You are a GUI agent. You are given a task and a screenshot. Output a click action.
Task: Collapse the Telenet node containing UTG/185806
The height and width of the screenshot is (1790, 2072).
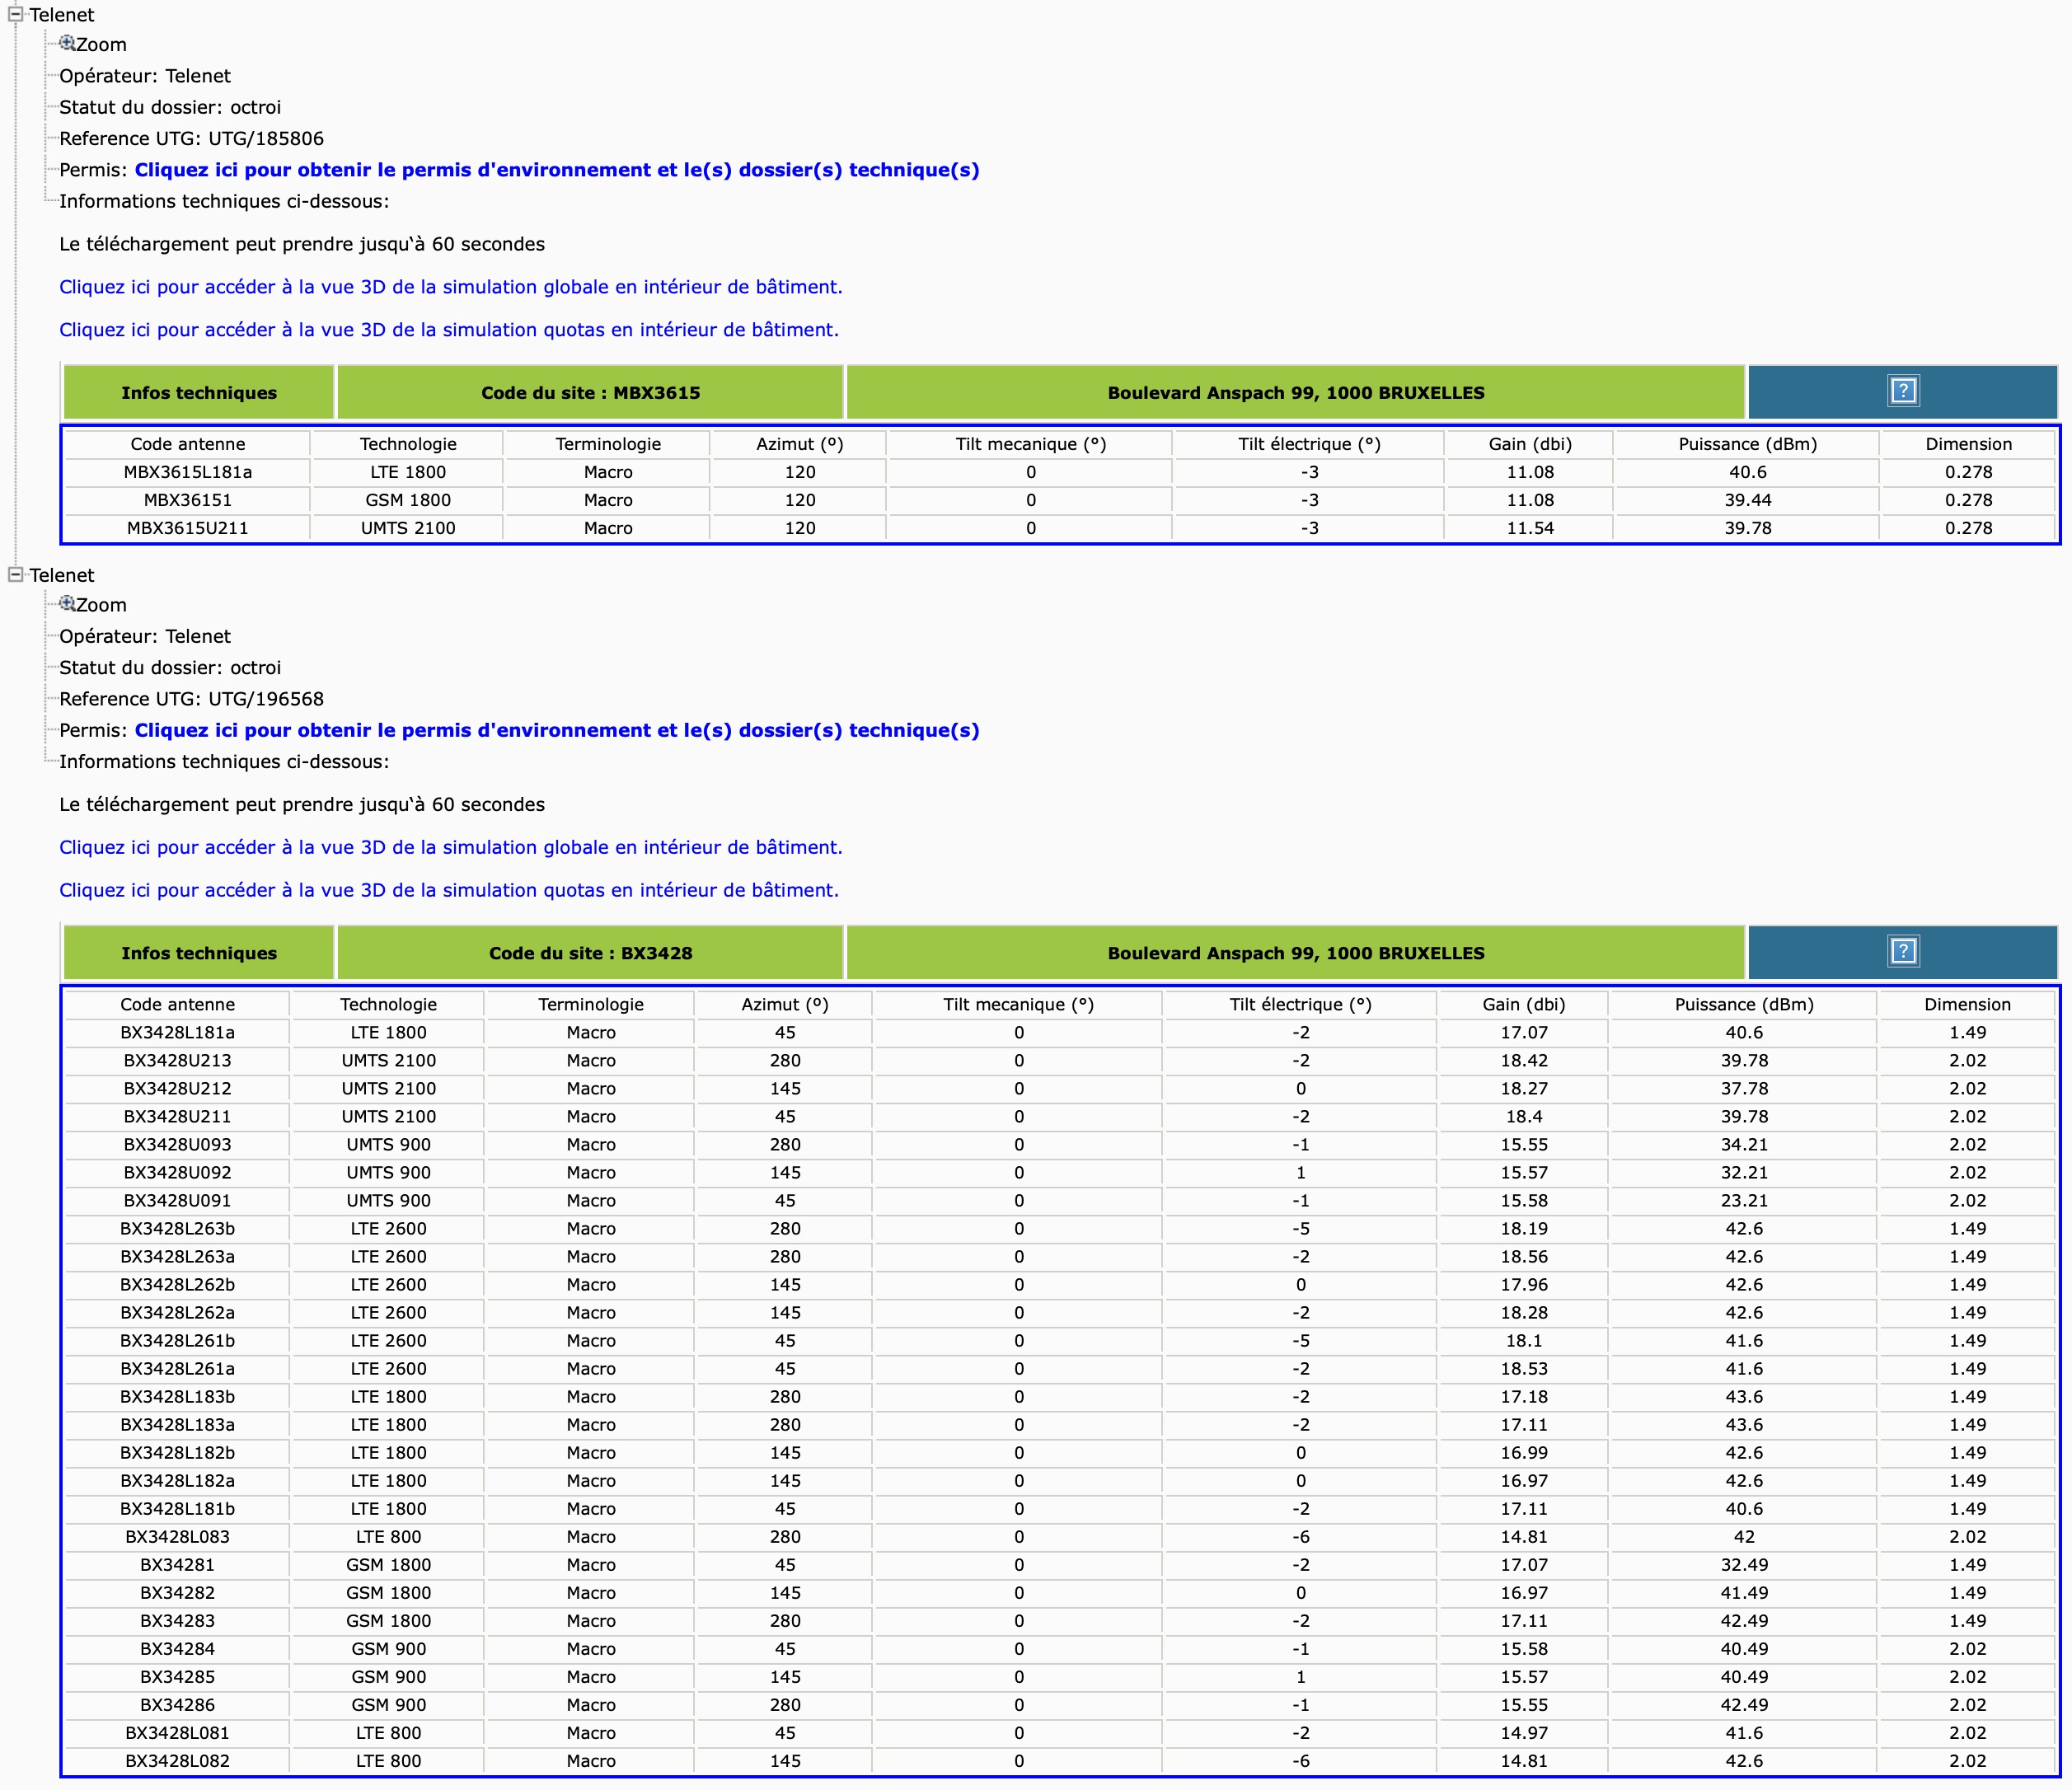pos(15,14)
